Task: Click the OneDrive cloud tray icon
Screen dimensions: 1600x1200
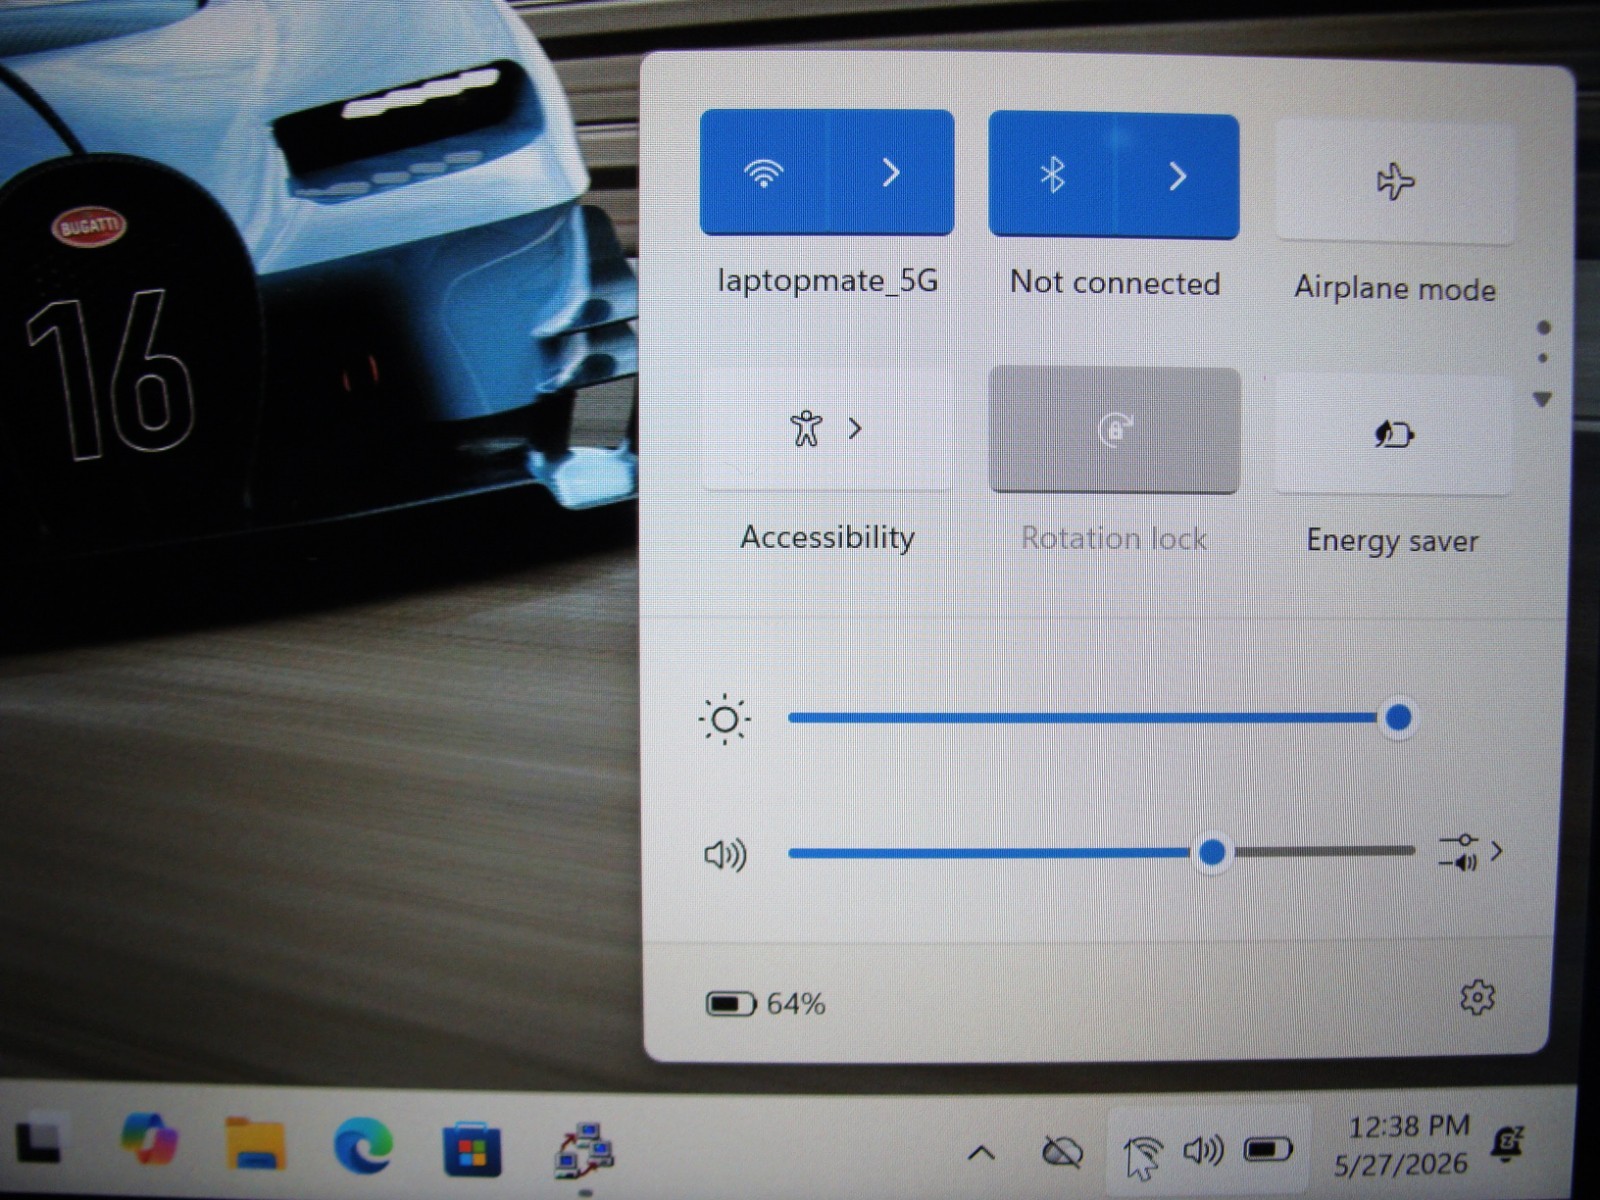Action: pos(1062,1152)
